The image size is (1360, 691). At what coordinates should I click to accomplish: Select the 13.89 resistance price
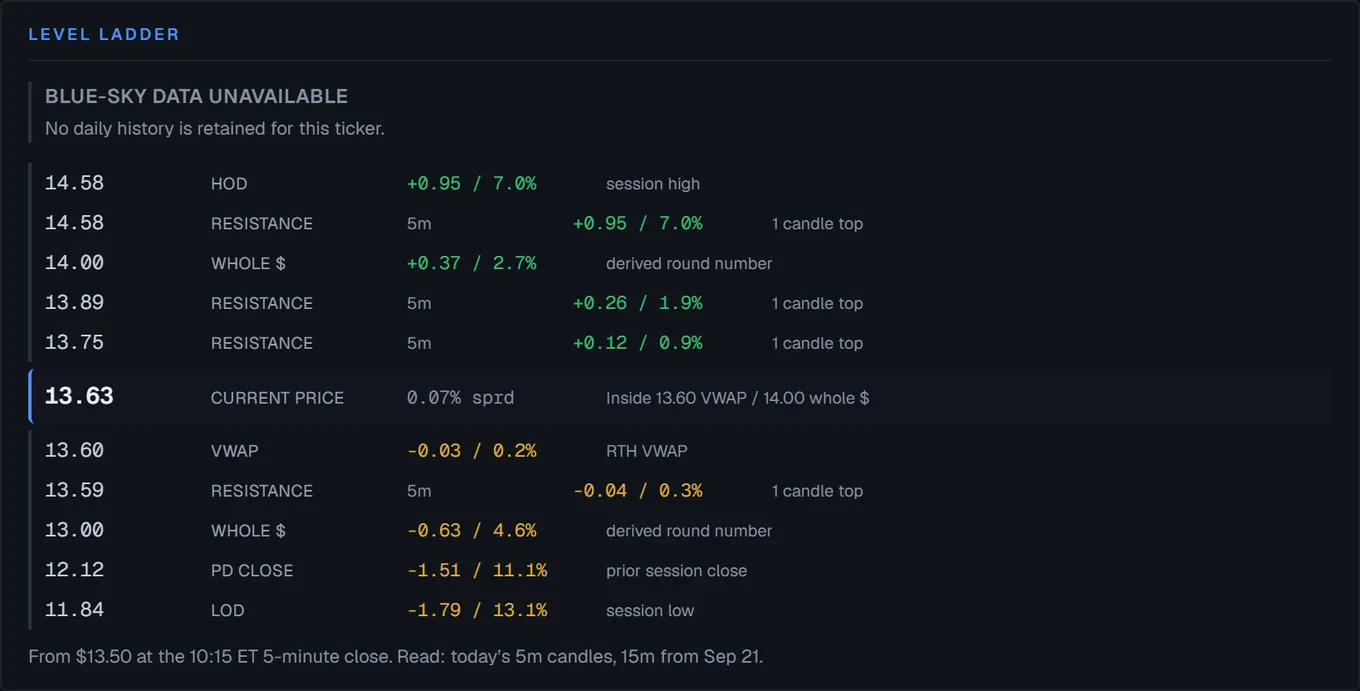coord(74,303)
